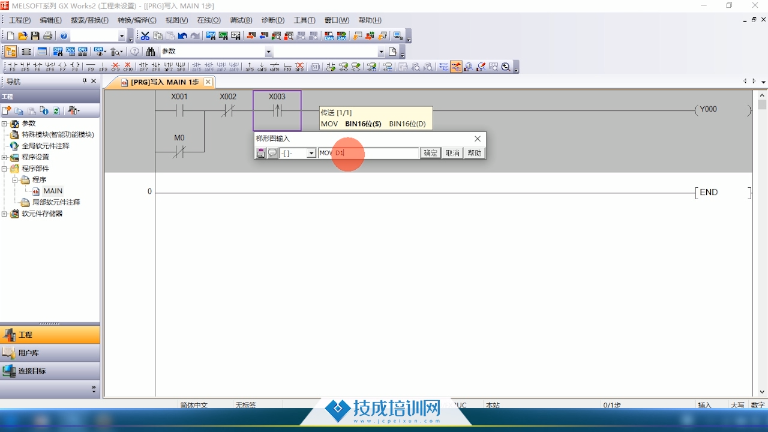This screenshot has width=768, height=432.
Task: Undo the last ladder edit
Action: [182, 36]
